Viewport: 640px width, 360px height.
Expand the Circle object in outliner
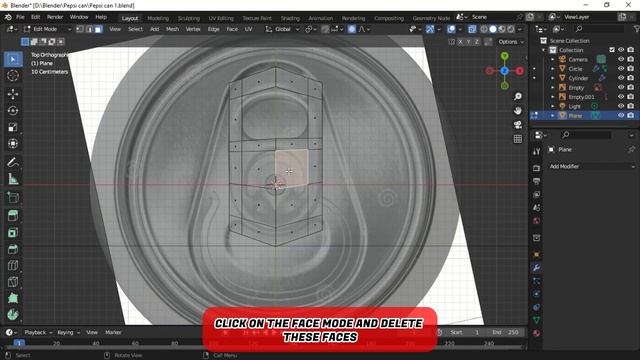tap(553, 69)
